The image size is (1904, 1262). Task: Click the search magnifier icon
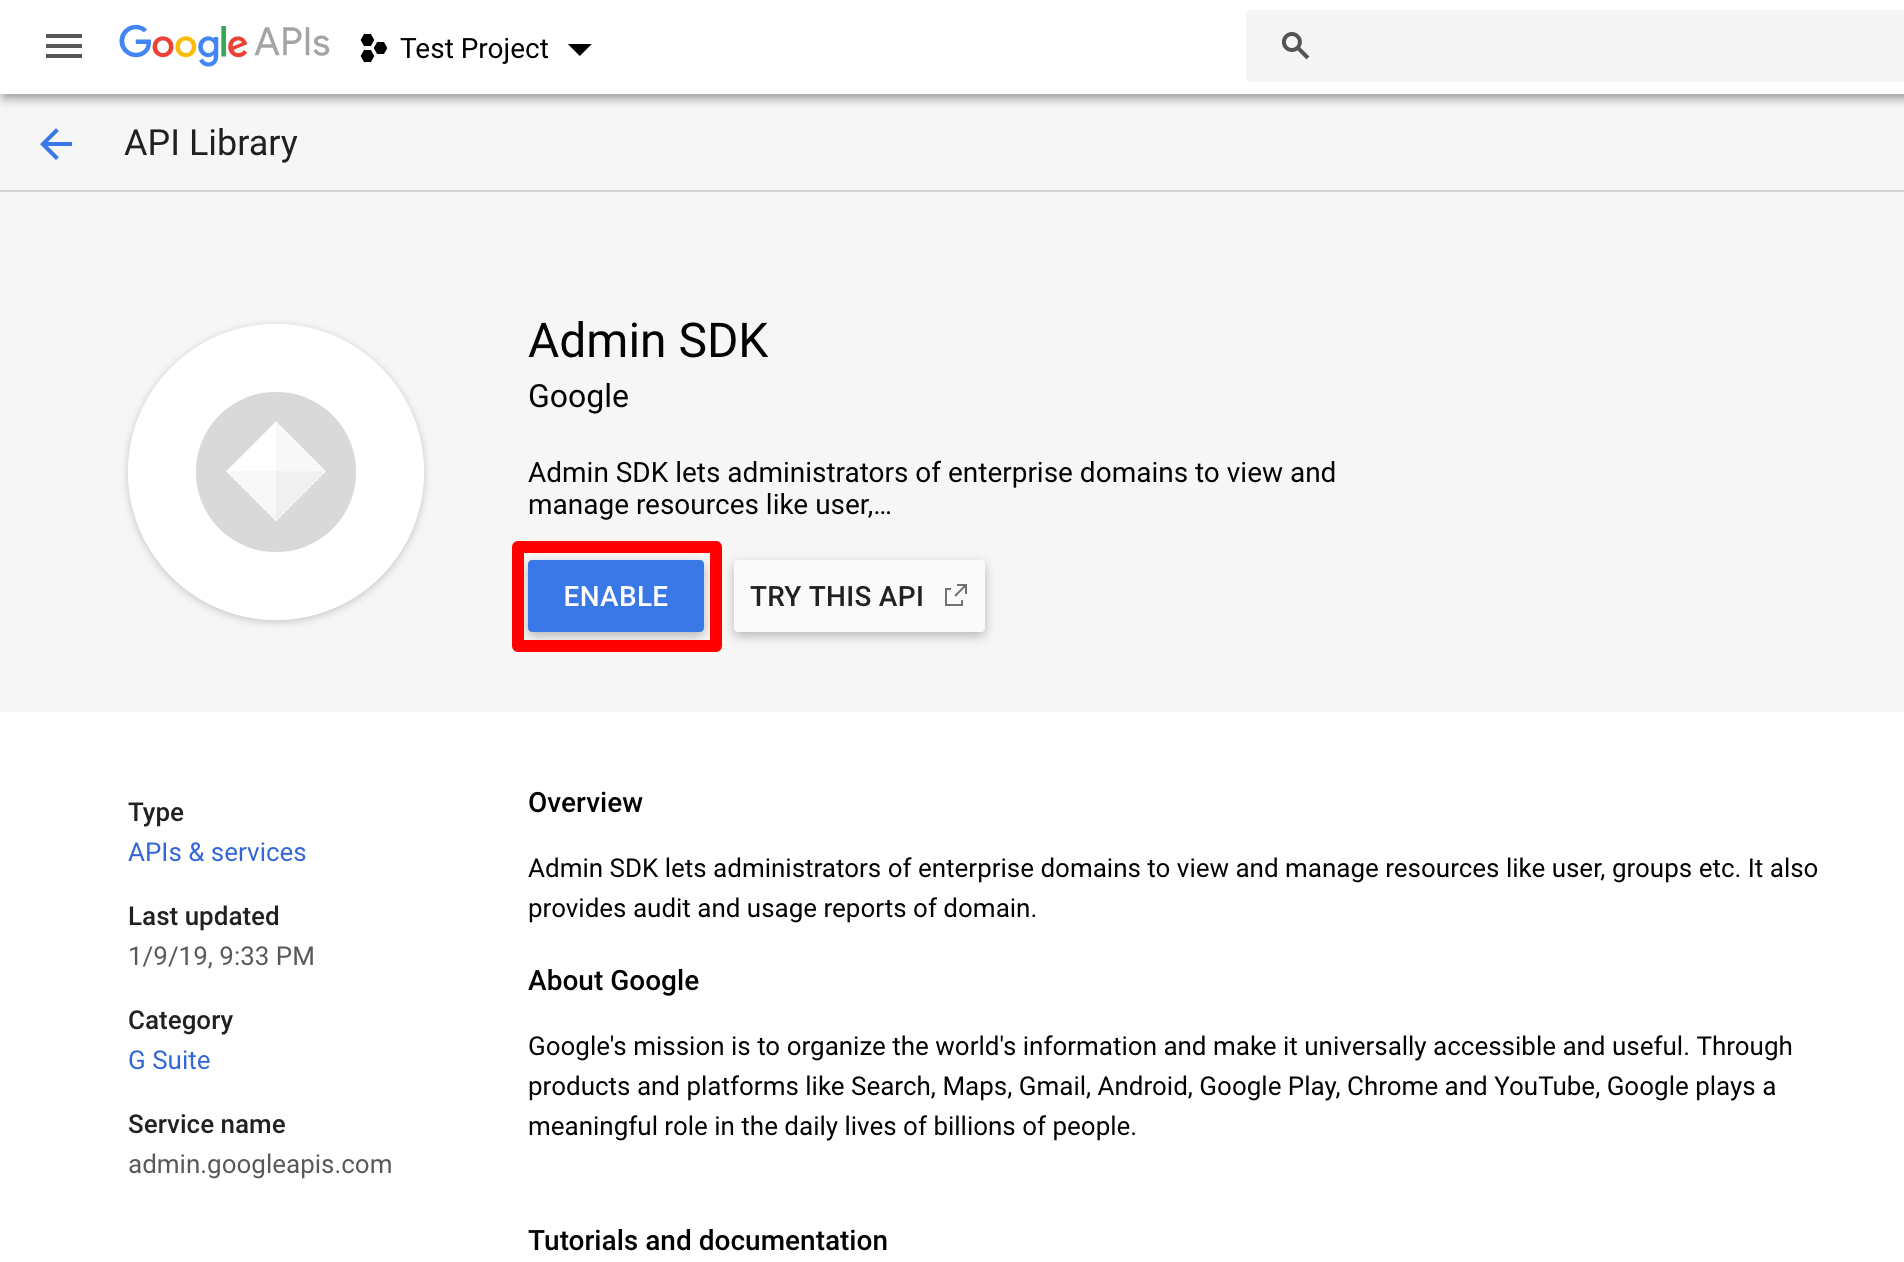pos(1295,45)
